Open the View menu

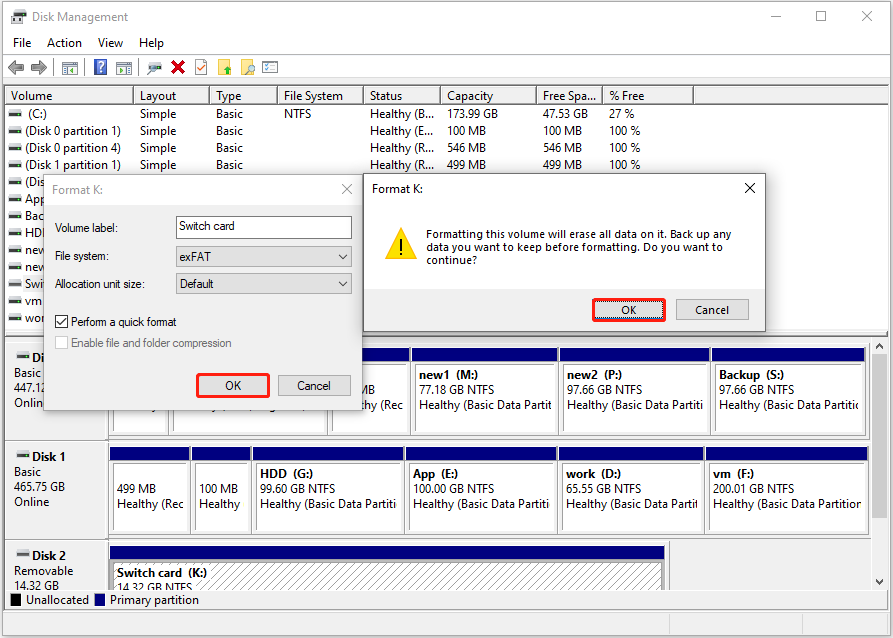[109, 42]
